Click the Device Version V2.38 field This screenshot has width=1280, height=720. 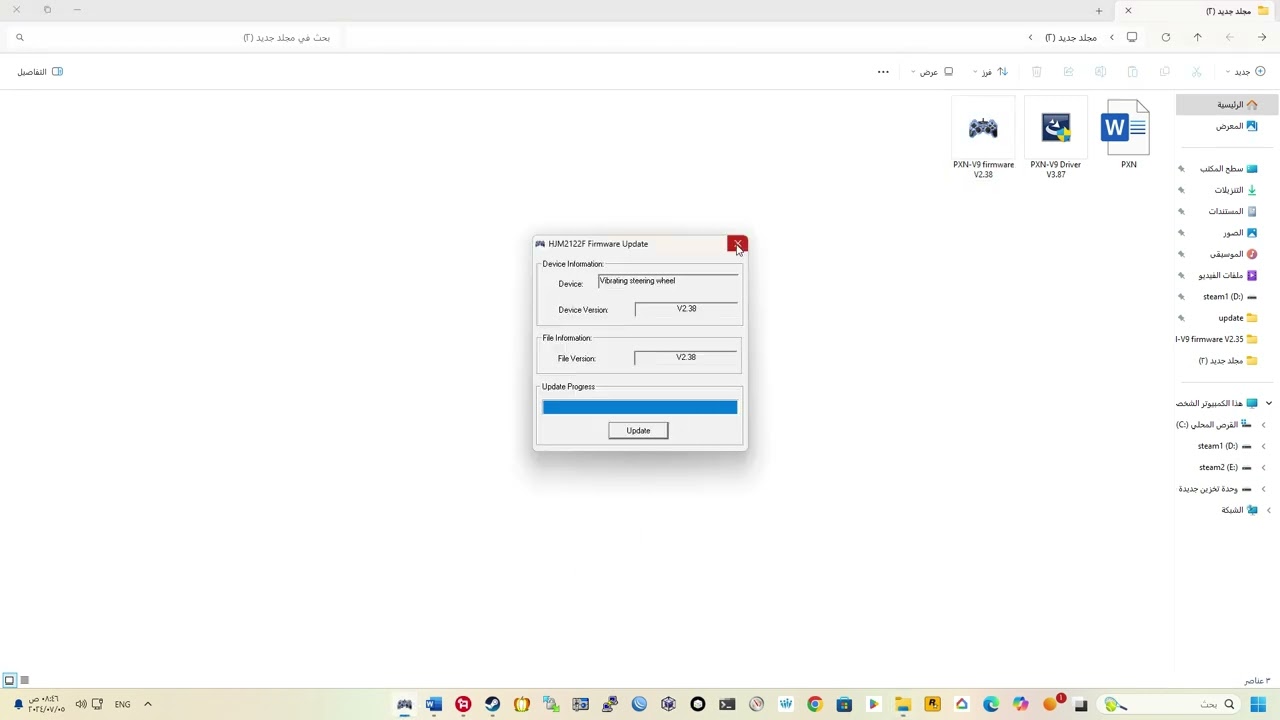tap(686, 309)
